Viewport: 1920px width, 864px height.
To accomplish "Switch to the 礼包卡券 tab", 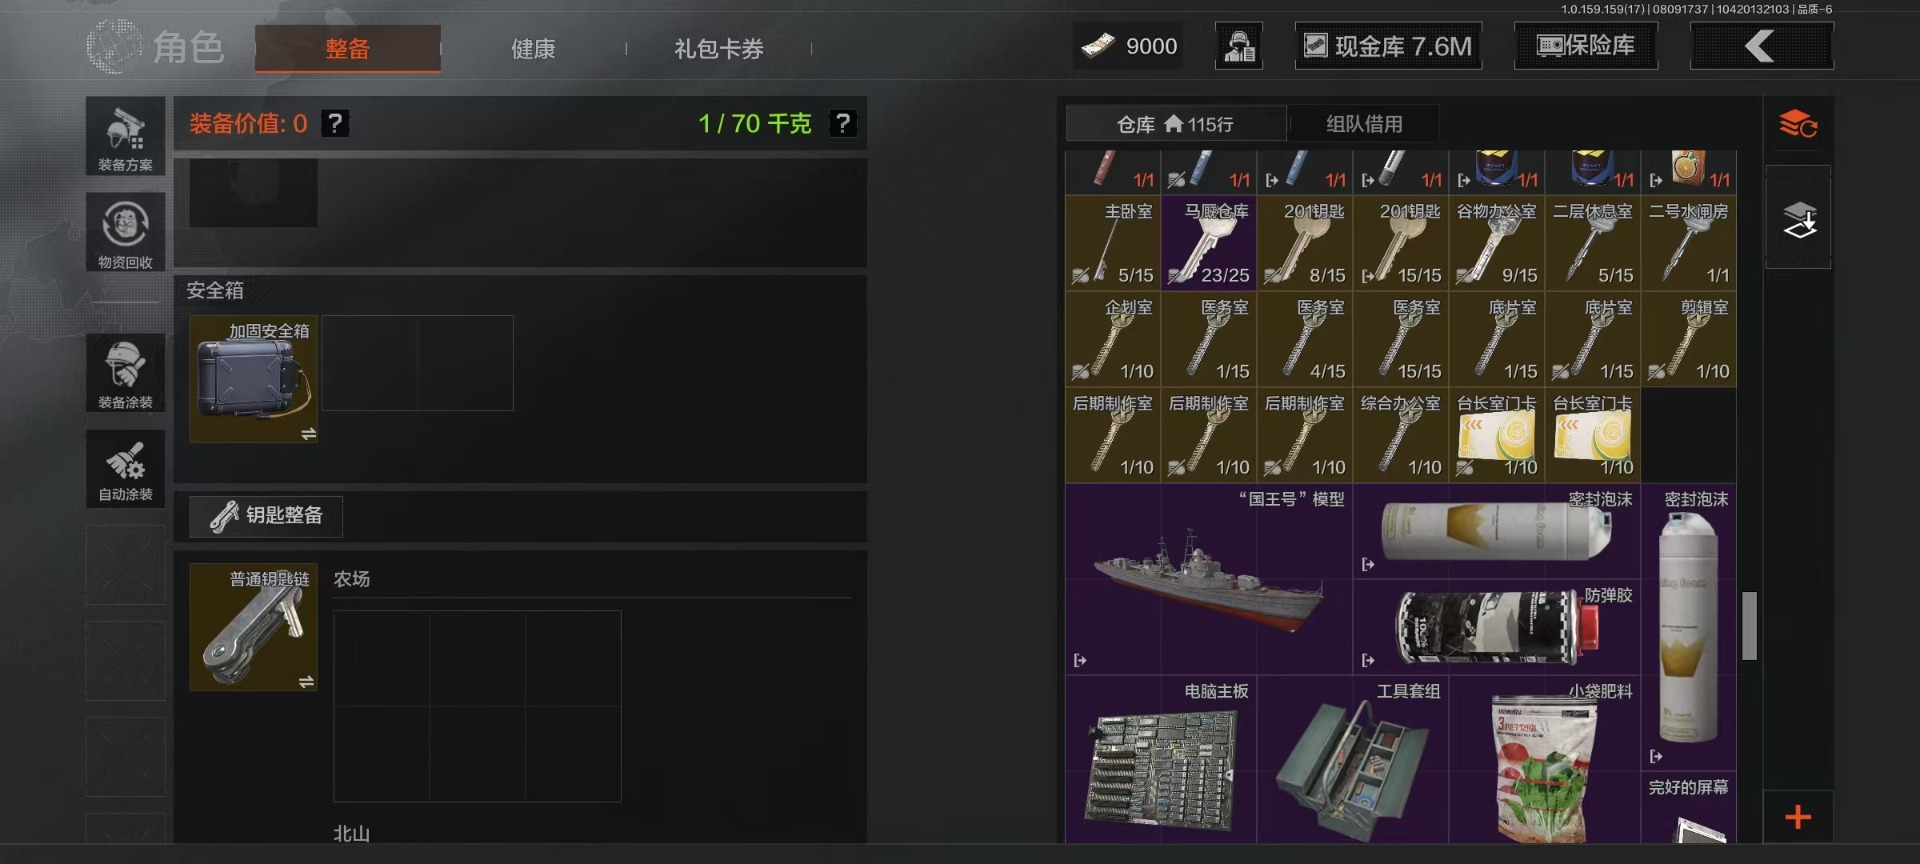I will [x=718, y=48].
